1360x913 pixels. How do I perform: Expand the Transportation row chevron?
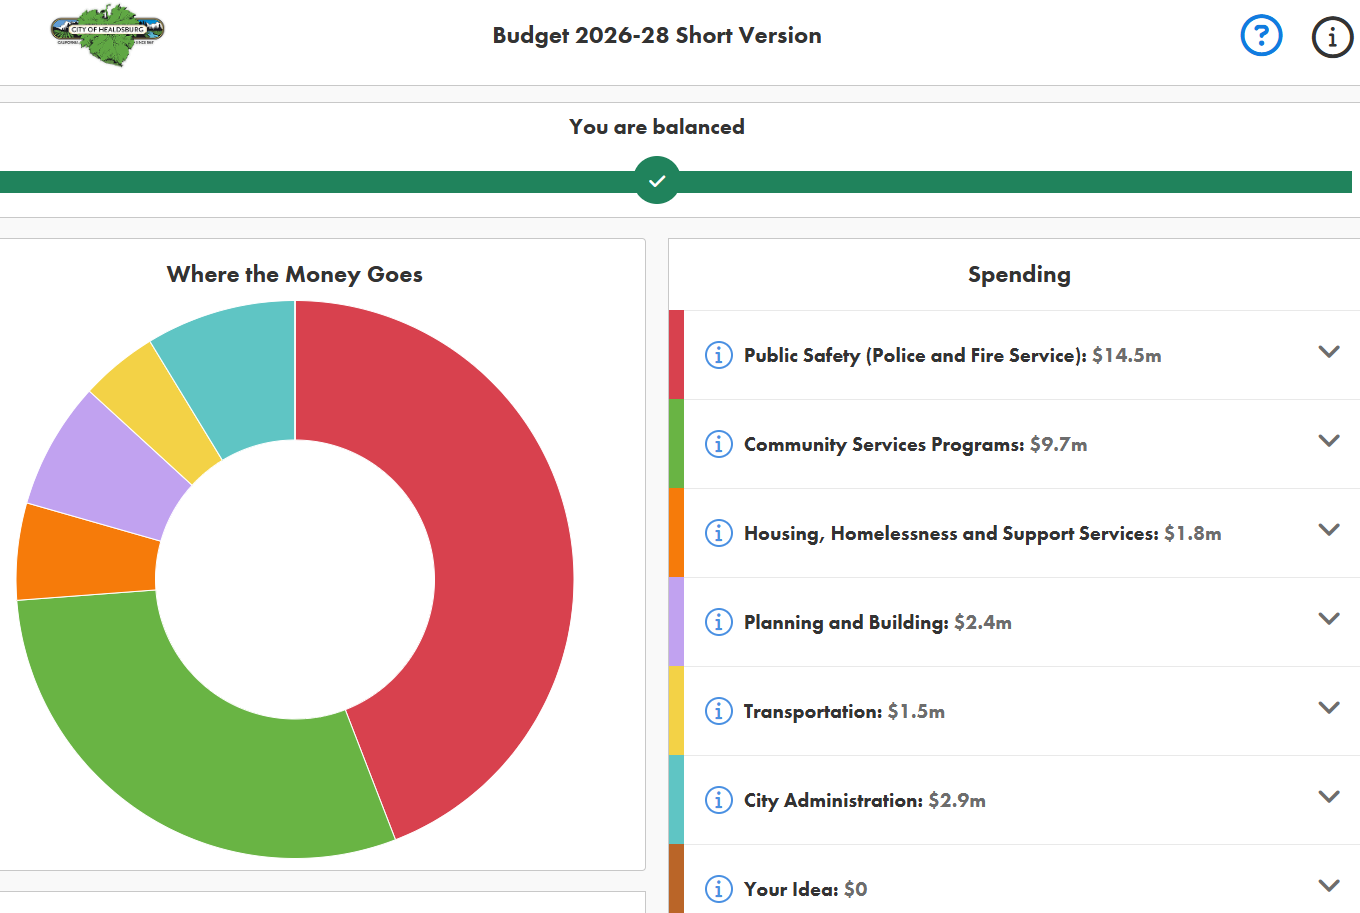coord(1328,708)
